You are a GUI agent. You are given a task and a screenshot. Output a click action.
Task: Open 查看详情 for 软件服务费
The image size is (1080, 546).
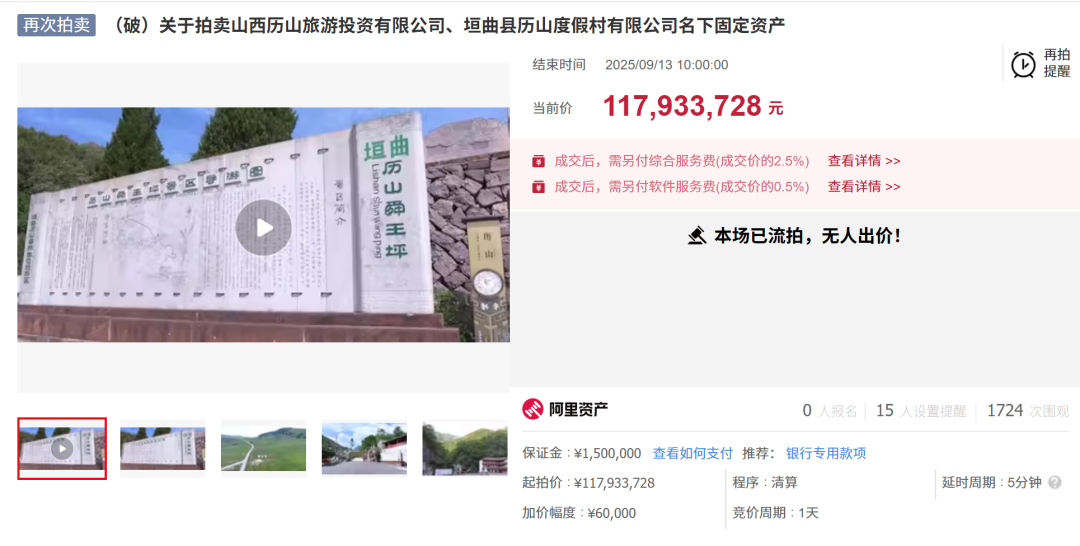[x=864, y=187]
